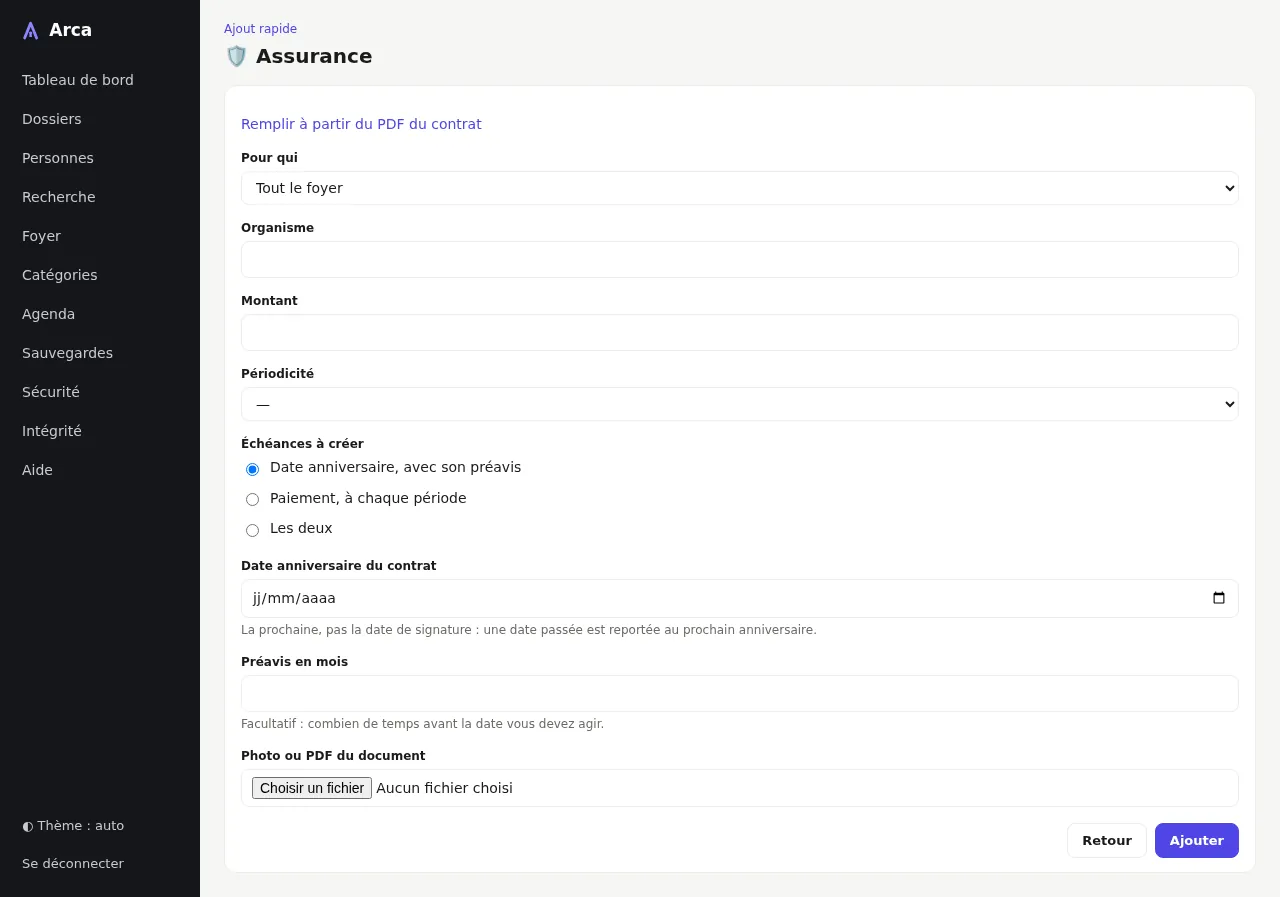Viewport: 1280px width, 897px height.
Task: Choose the 'Les deux' radio option
Action: (252, 530)
